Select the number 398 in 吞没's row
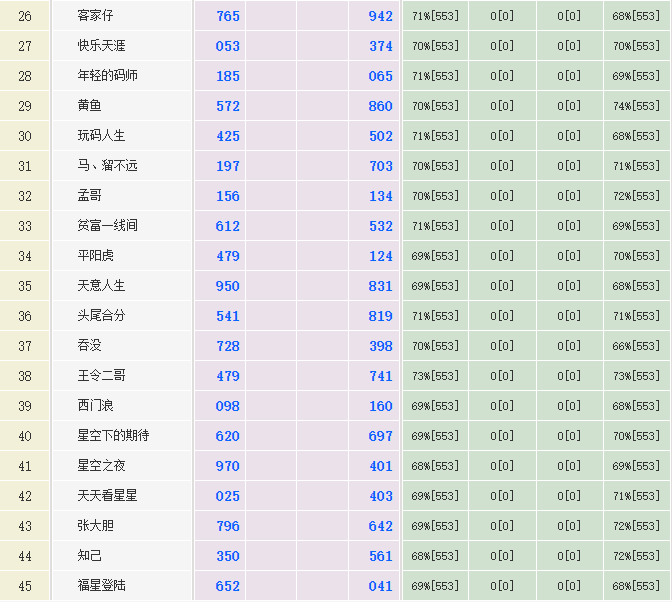This screenshot has height=602, width=672. [x=380, y=346]
